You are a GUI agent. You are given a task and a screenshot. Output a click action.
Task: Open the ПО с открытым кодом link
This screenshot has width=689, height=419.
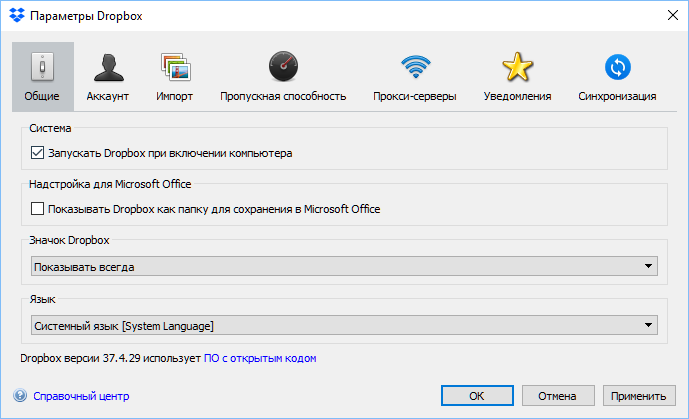[x=260, y=358]
